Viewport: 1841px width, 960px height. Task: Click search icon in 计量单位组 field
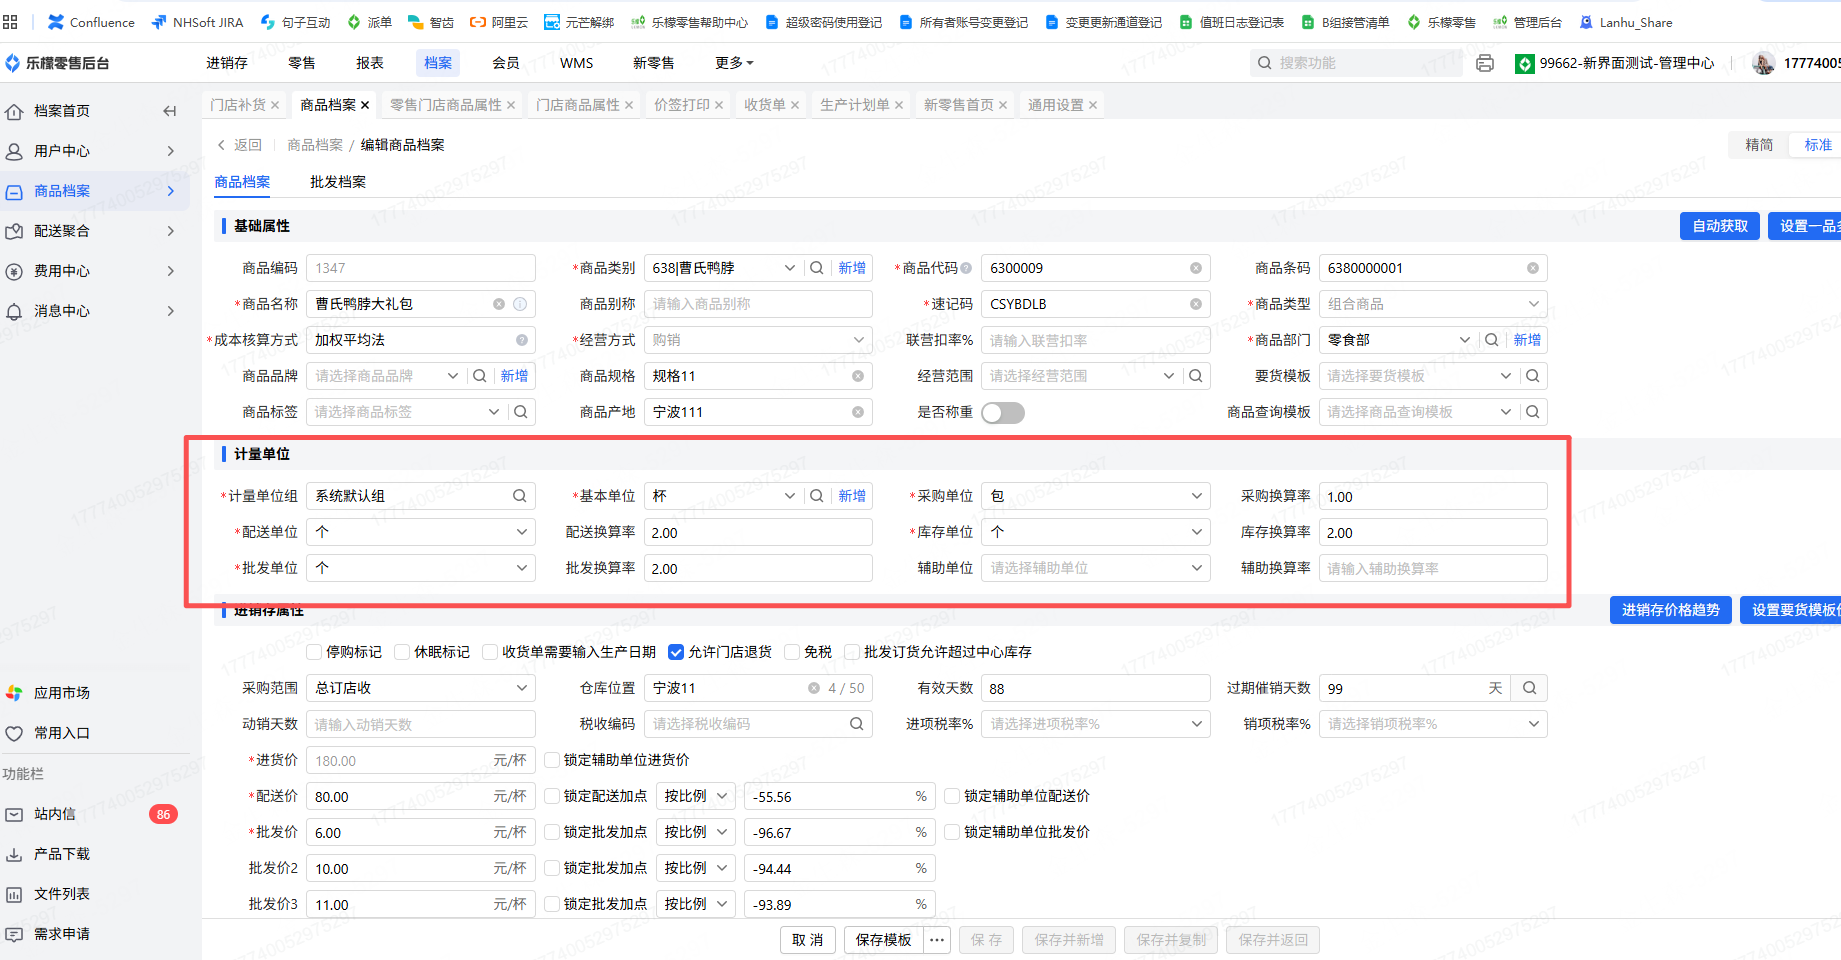(x=520, y=496)
